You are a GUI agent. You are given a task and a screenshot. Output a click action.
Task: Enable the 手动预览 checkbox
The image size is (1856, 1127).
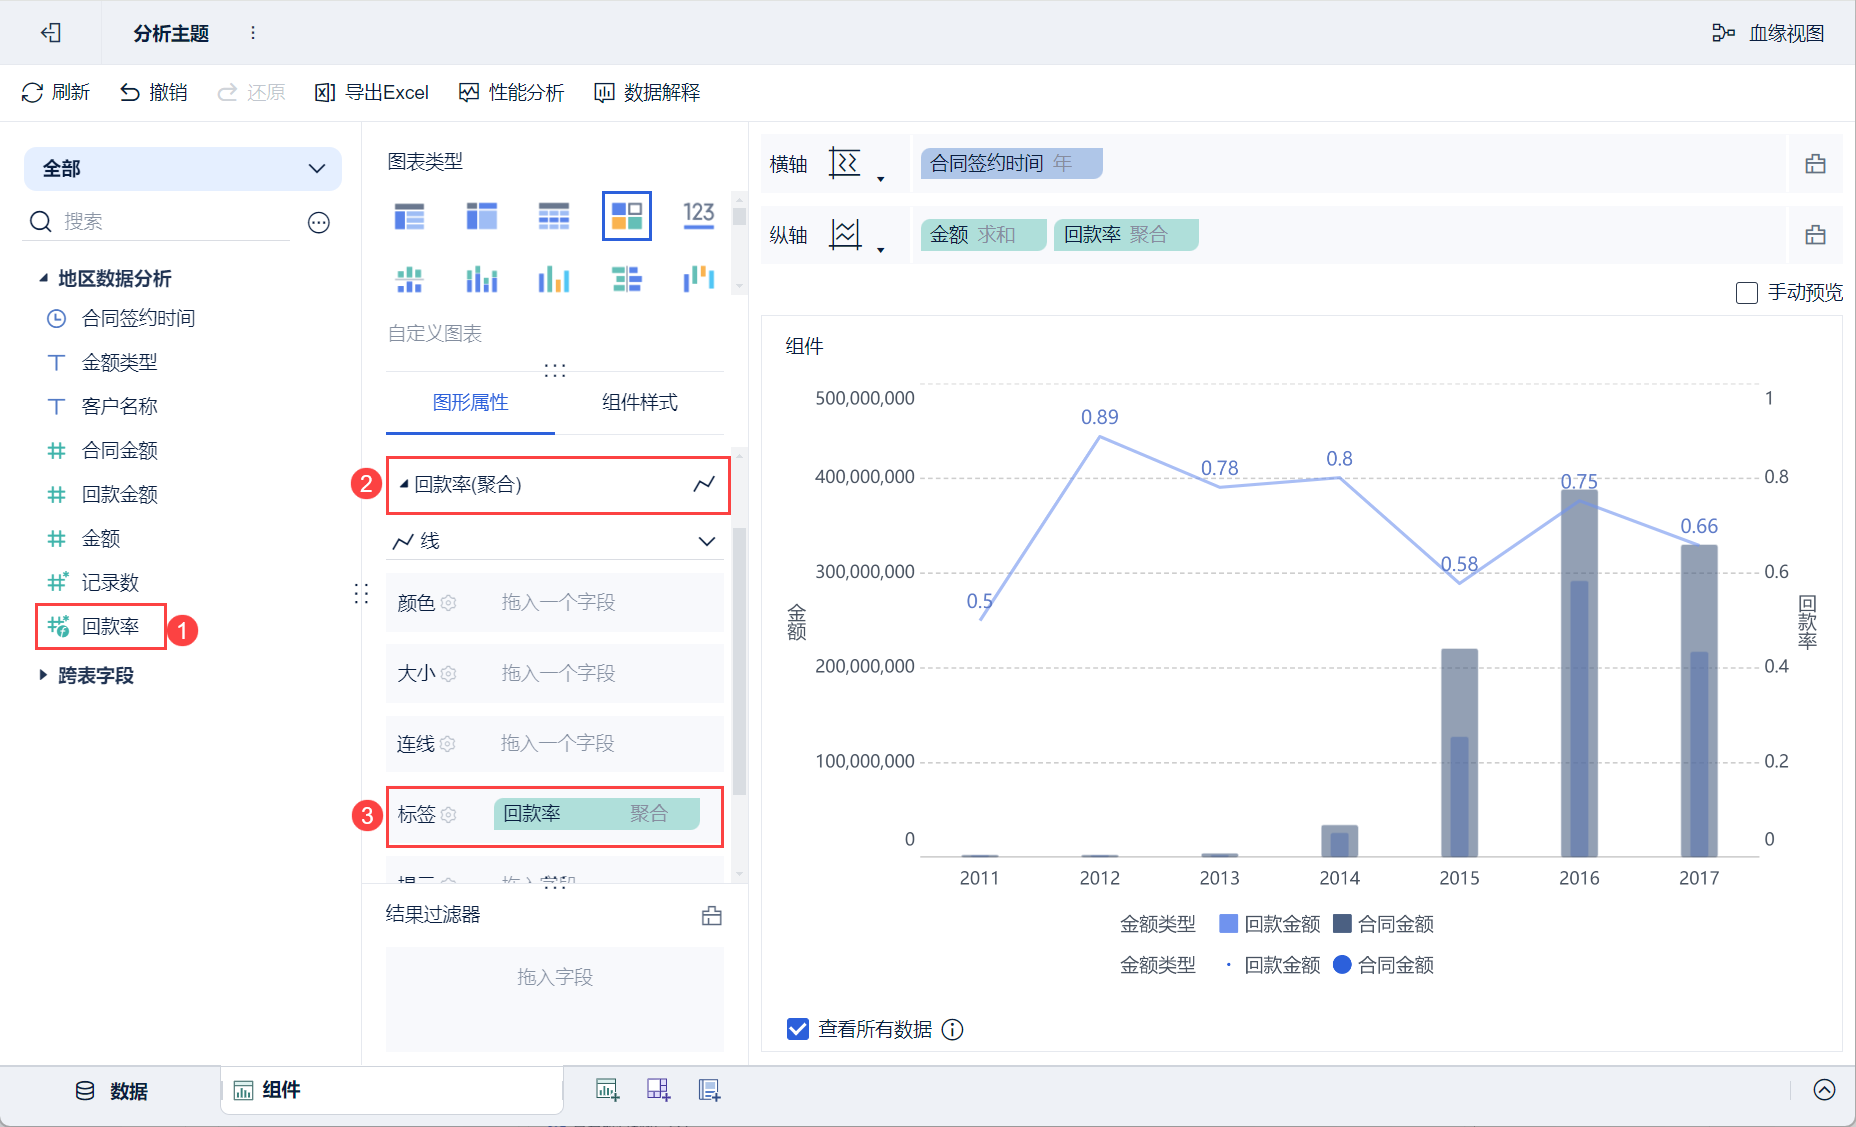click(1747, 293)
